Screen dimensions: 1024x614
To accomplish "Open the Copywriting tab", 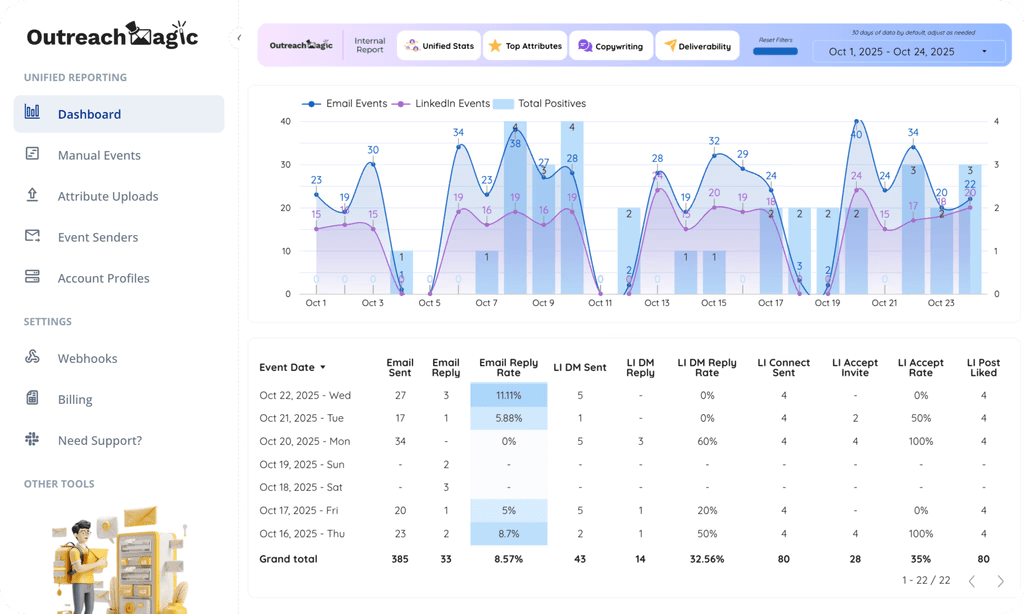I will coord(611,45).
